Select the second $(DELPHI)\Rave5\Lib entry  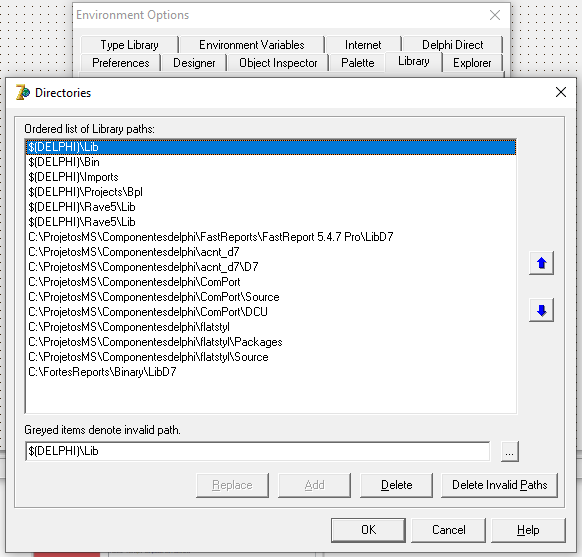coord(271,222)
